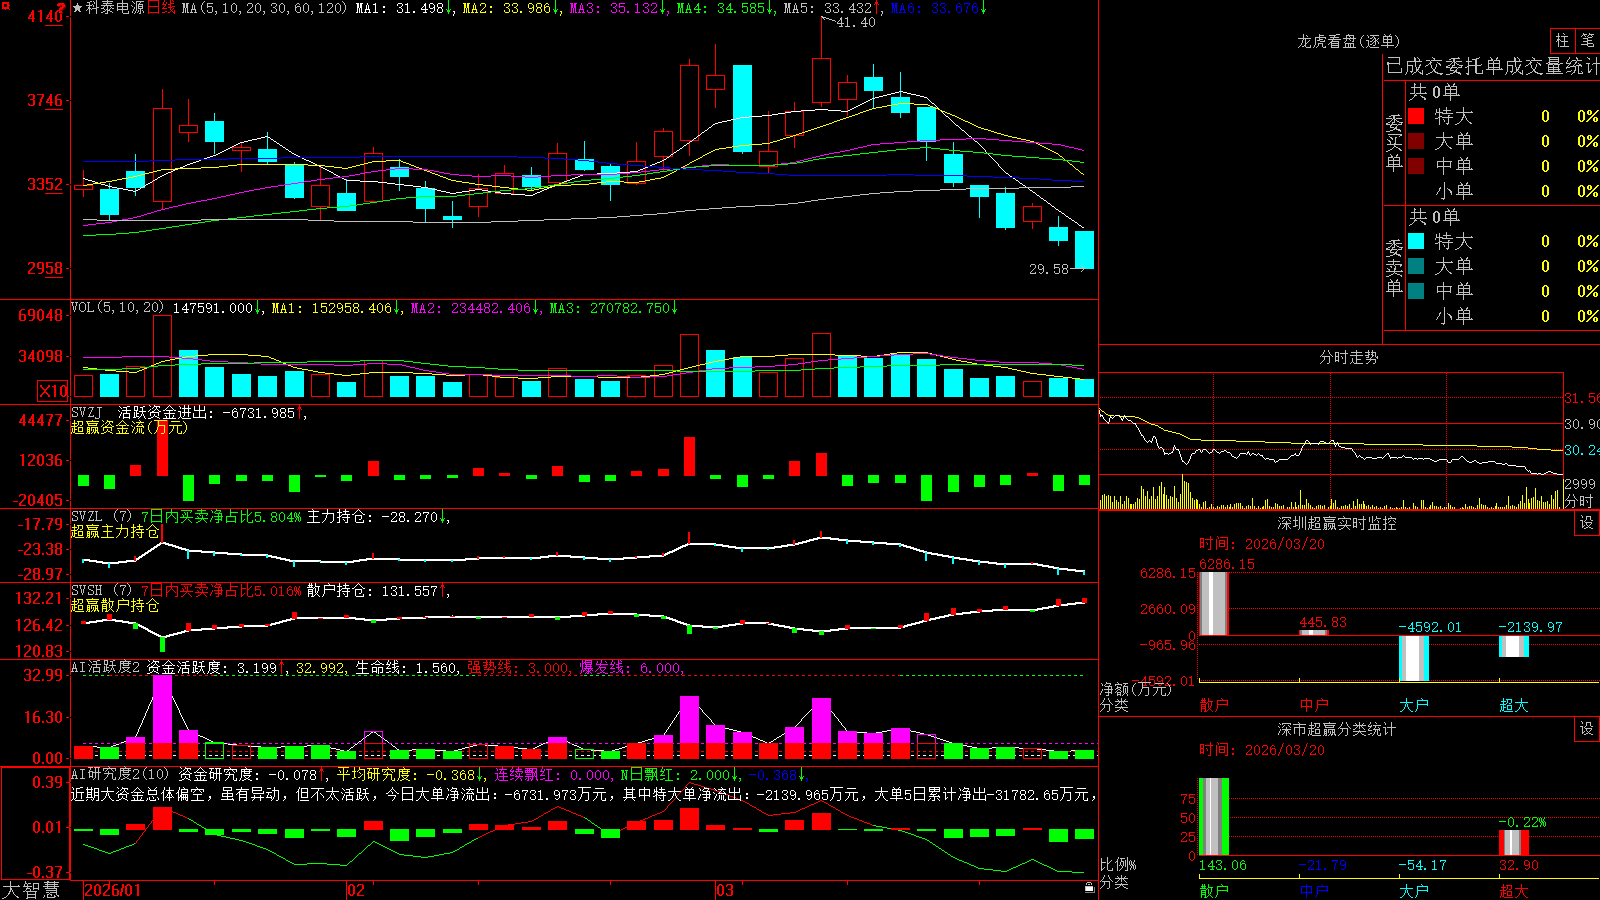Click 散户 label in 深圳超赢实时监控 chart
Image resolution: width=1600 pixels, height=900 pixels.
pos(1214,705)
